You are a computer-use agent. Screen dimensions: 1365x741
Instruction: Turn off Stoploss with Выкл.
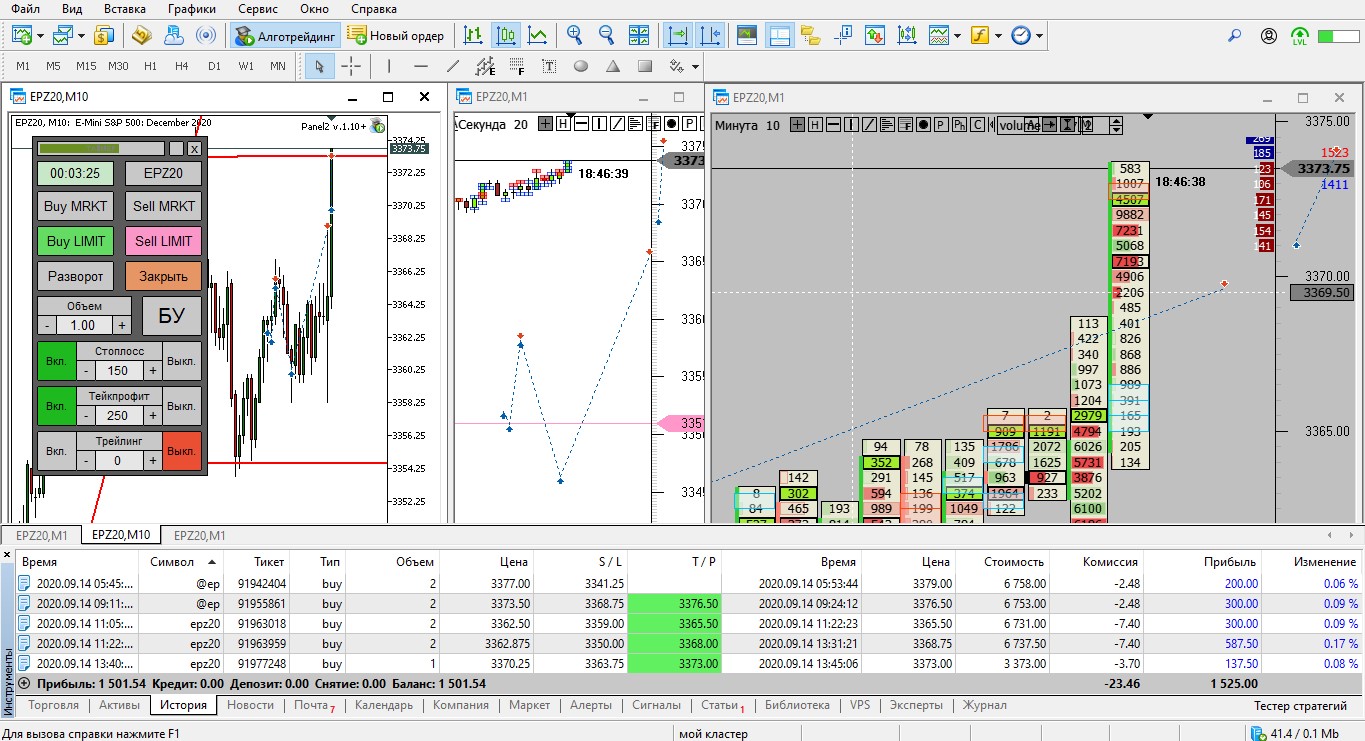(x=182, y=361)
